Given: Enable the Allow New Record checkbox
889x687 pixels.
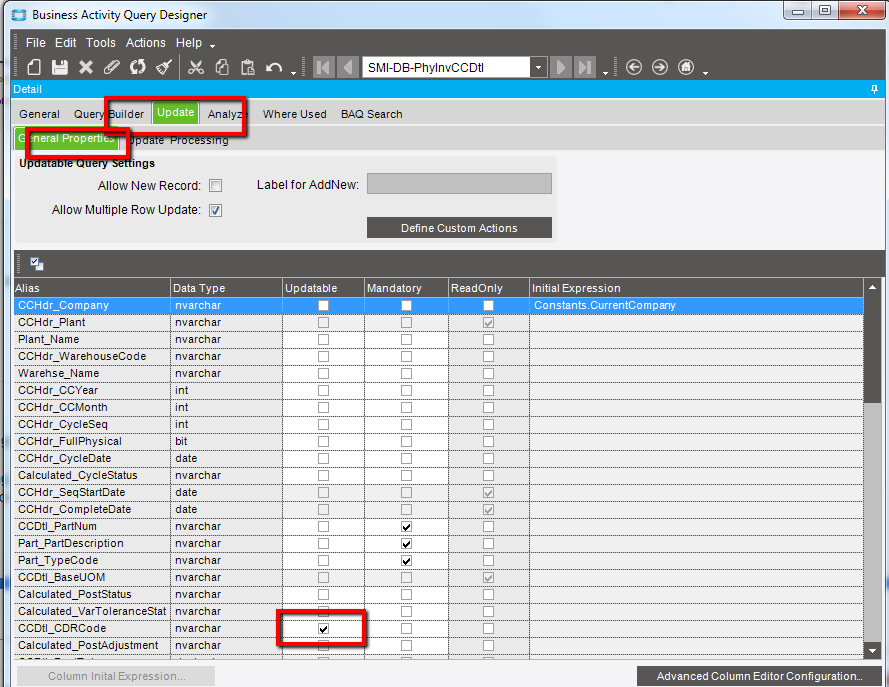Looking at the screenshot, I should tap(215, 186).
